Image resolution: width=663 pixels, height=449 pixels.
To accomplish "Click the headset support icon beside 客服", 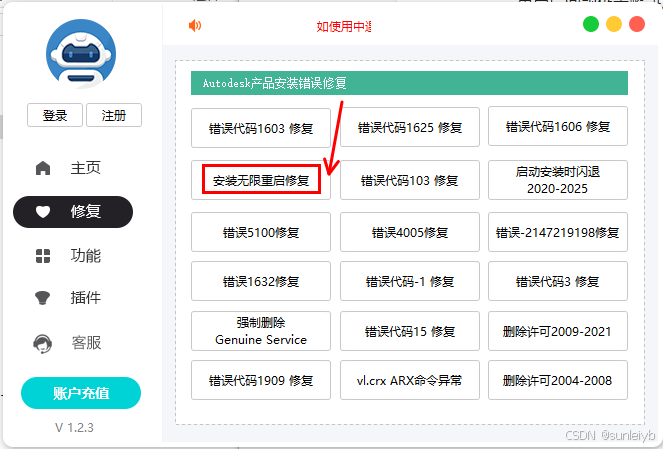I will pos(42,343).
